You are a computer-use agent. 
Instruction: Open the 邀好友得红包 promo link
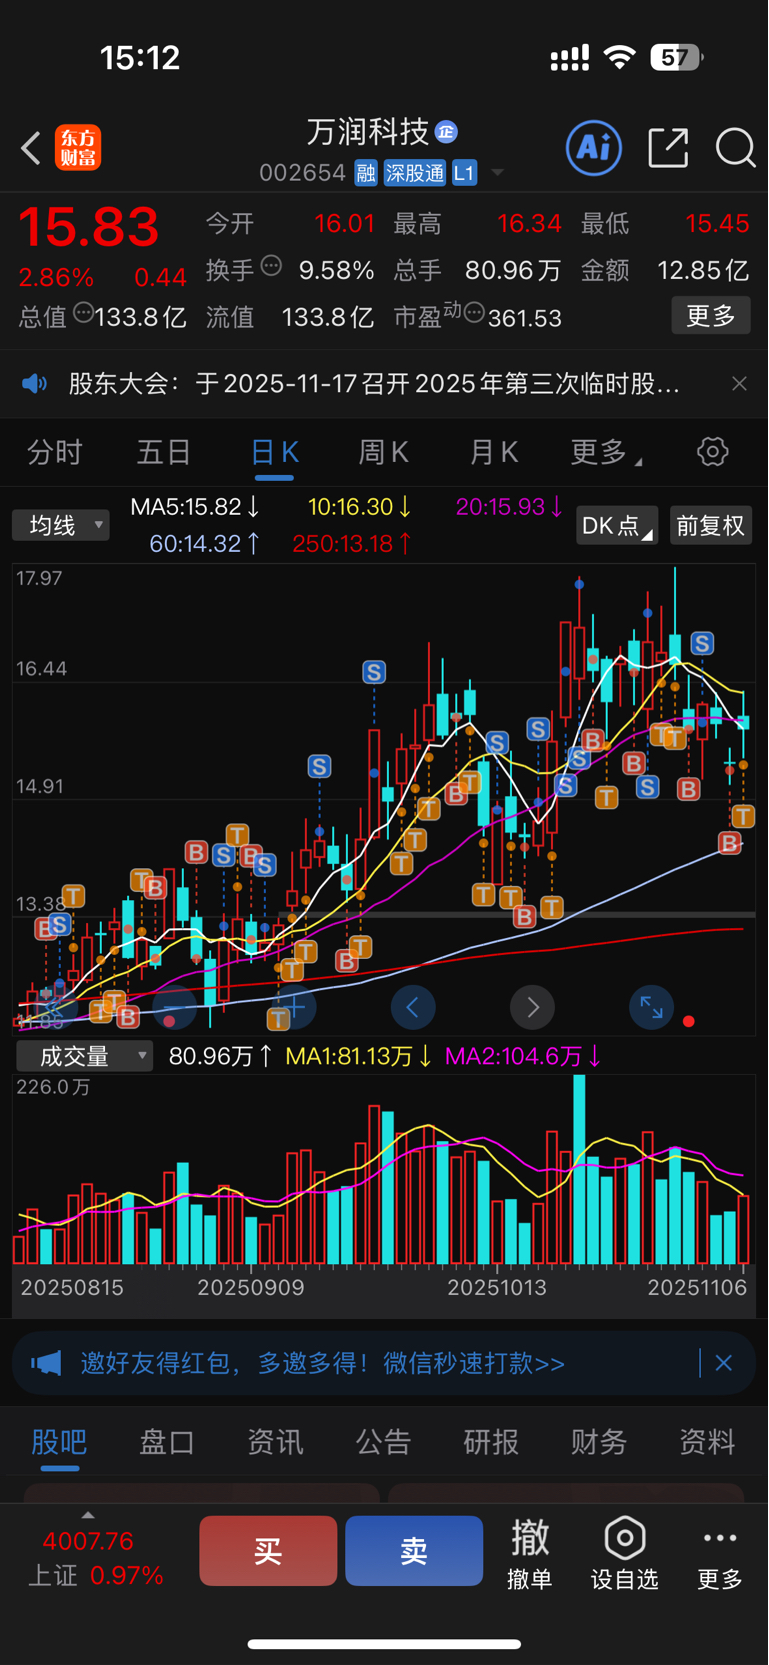click(323, 1363)
